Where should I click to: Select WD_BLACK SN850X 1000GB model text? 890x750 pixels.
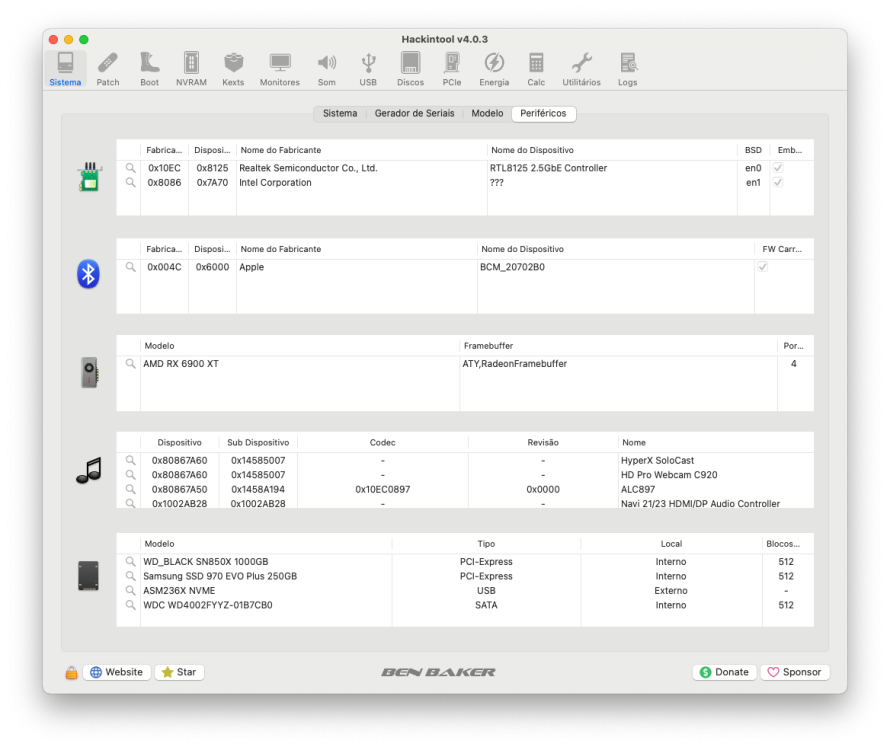pos(205,562)
